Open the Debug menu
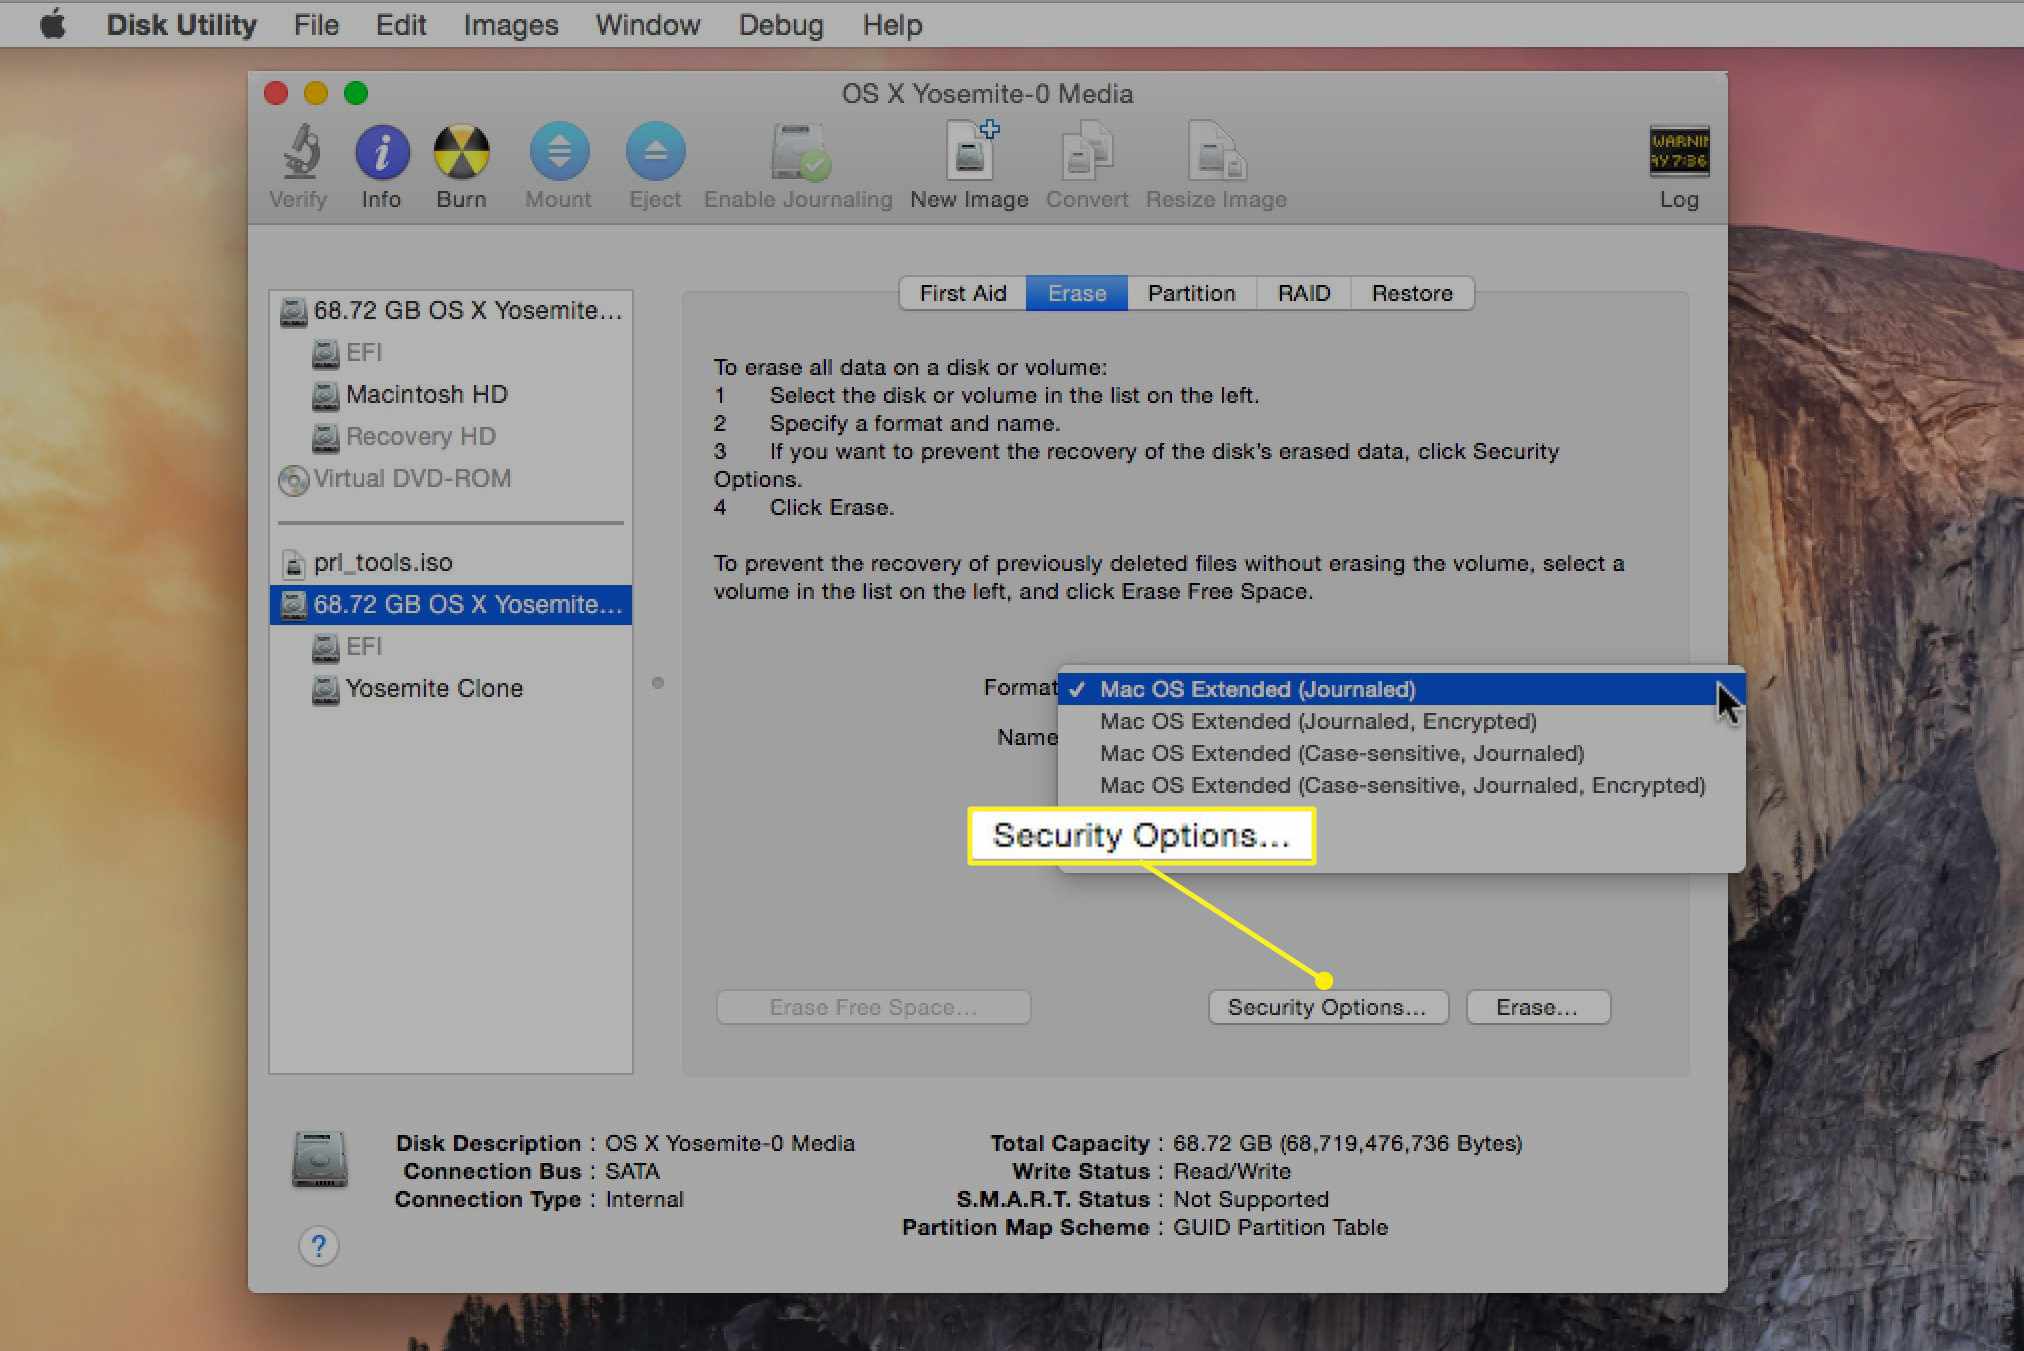This screenshot has width=2024, height=1351. point(781,24)
